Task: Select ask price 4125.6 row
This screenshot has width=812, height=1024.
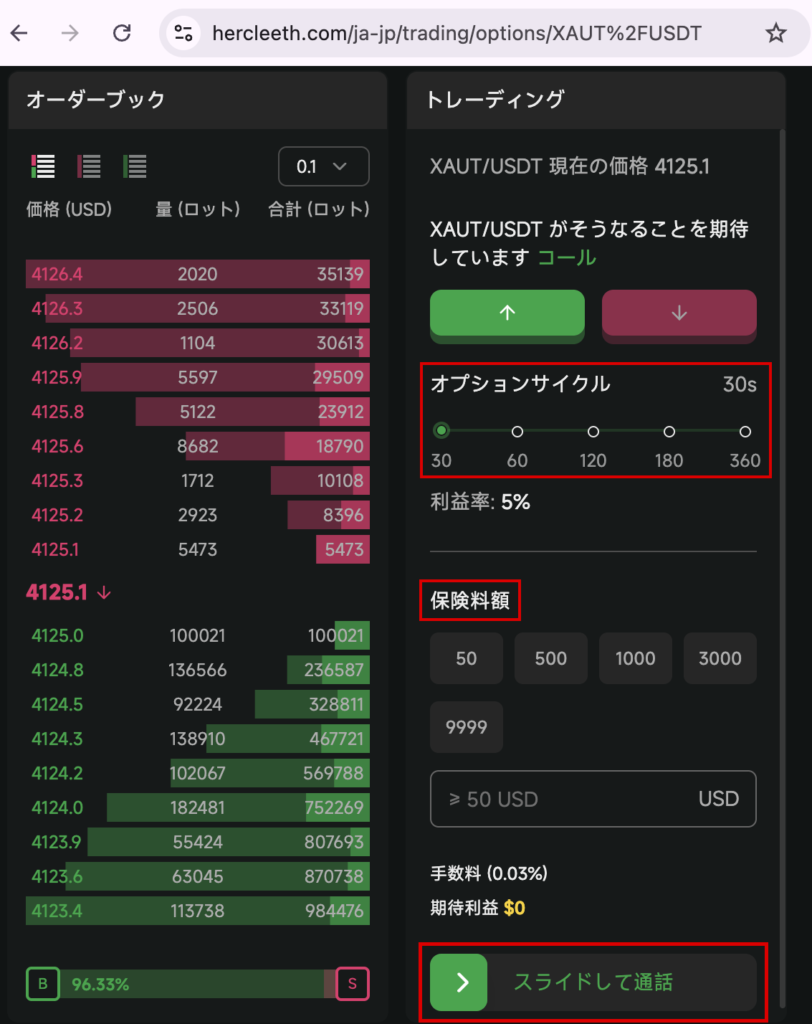Action: [x=198, y=446]
